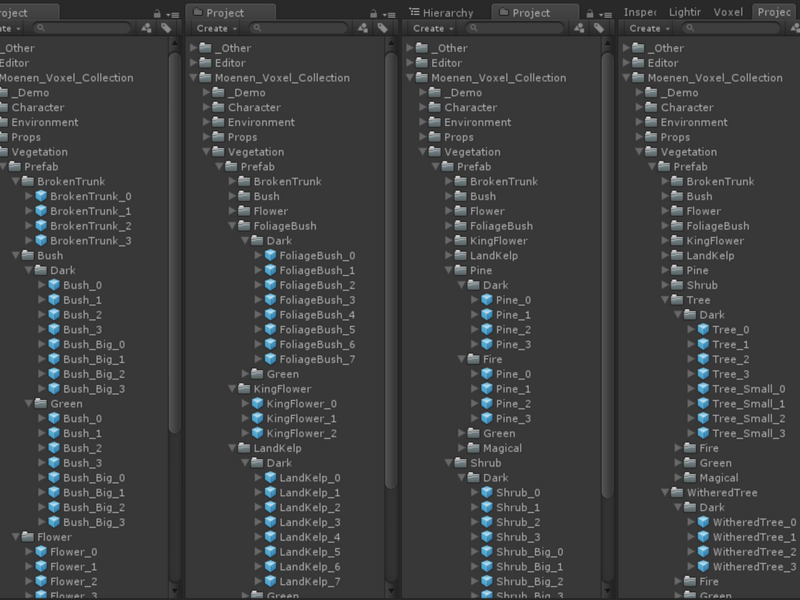Click the vertical scrollbar of the Hierarchy panel
Image resolution: width=800 pixels, height=600 pixels.
[x=608, y=276]
